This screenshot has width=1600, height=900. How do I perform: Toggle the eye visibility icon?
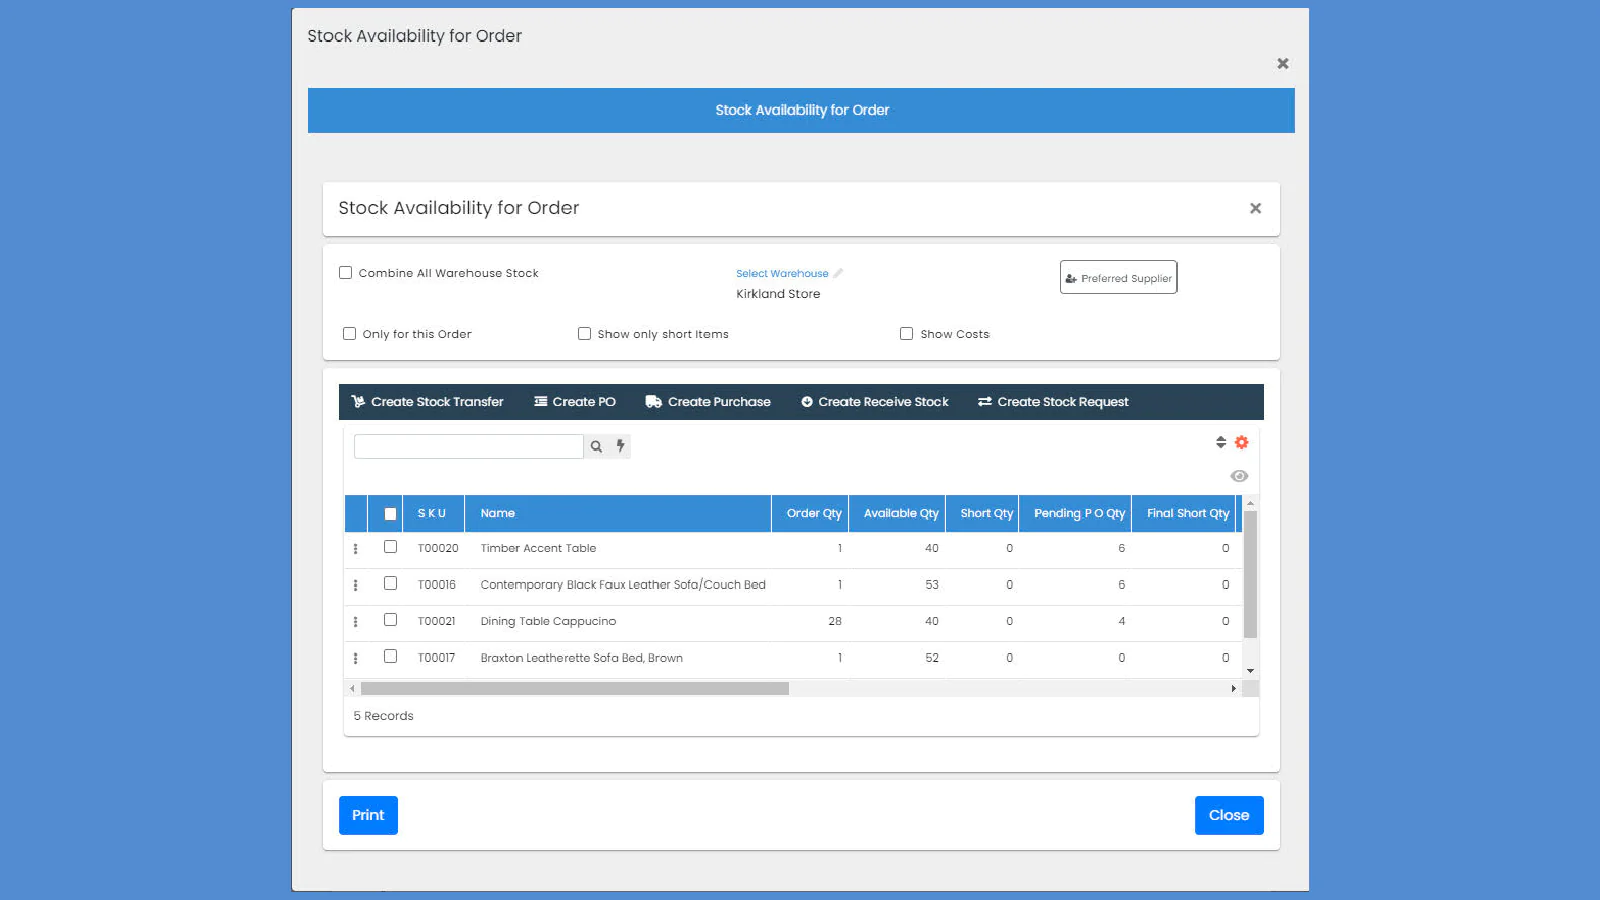click(1239, 476)
